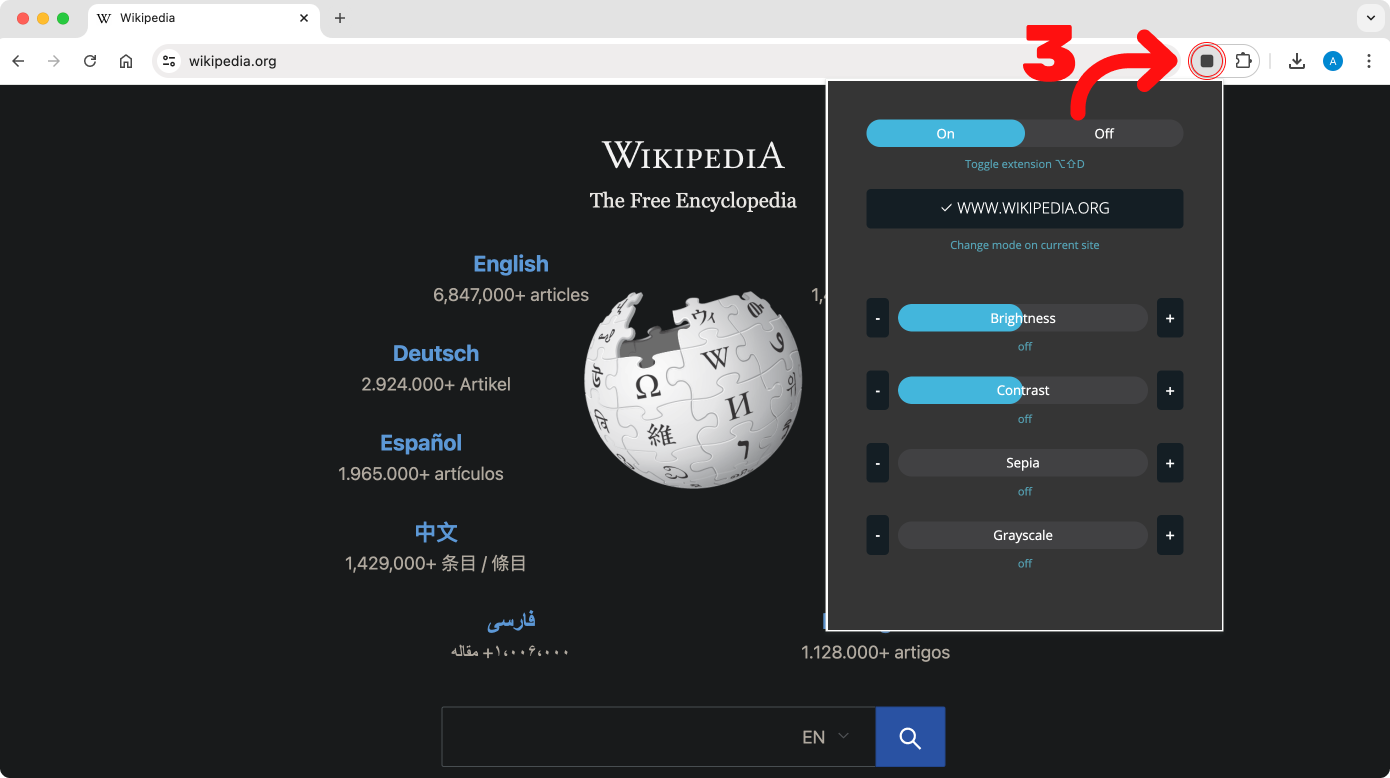Screen dimensions: 1390x778
Task: Go back with the back arrow
Action: [x=18, y=61]
